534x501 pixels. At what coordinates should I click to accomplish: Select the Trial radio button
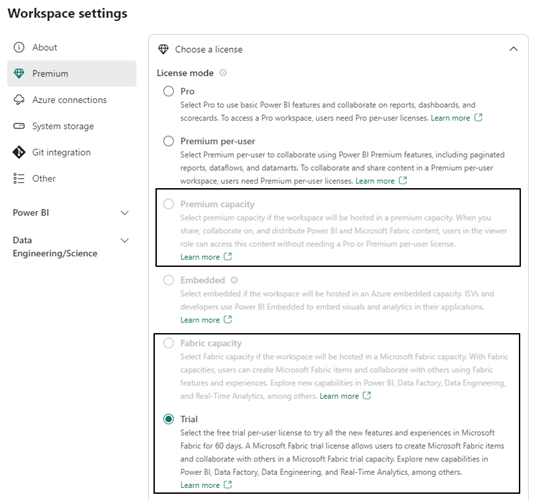coord(169,419)
